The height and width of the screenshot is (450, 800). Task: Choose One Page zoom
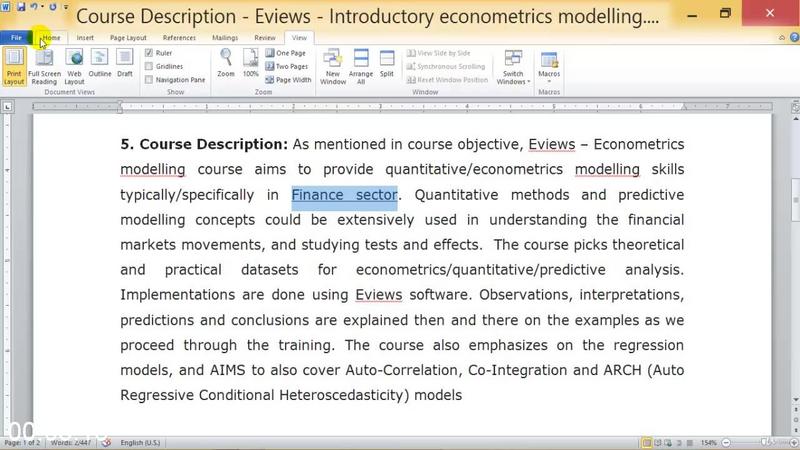click(x=285, y=53)
